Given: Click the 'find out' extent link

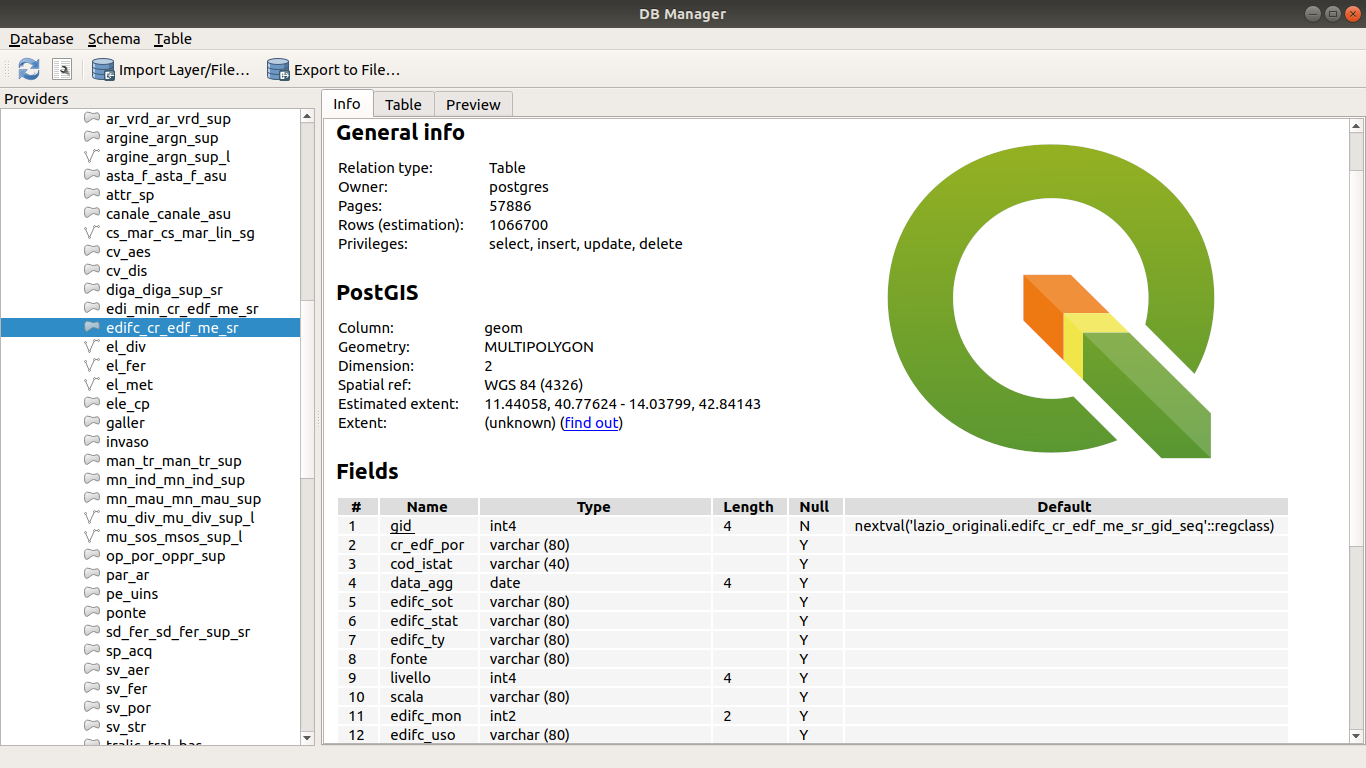Looking at the screenshot, I should tap(591, 423).
